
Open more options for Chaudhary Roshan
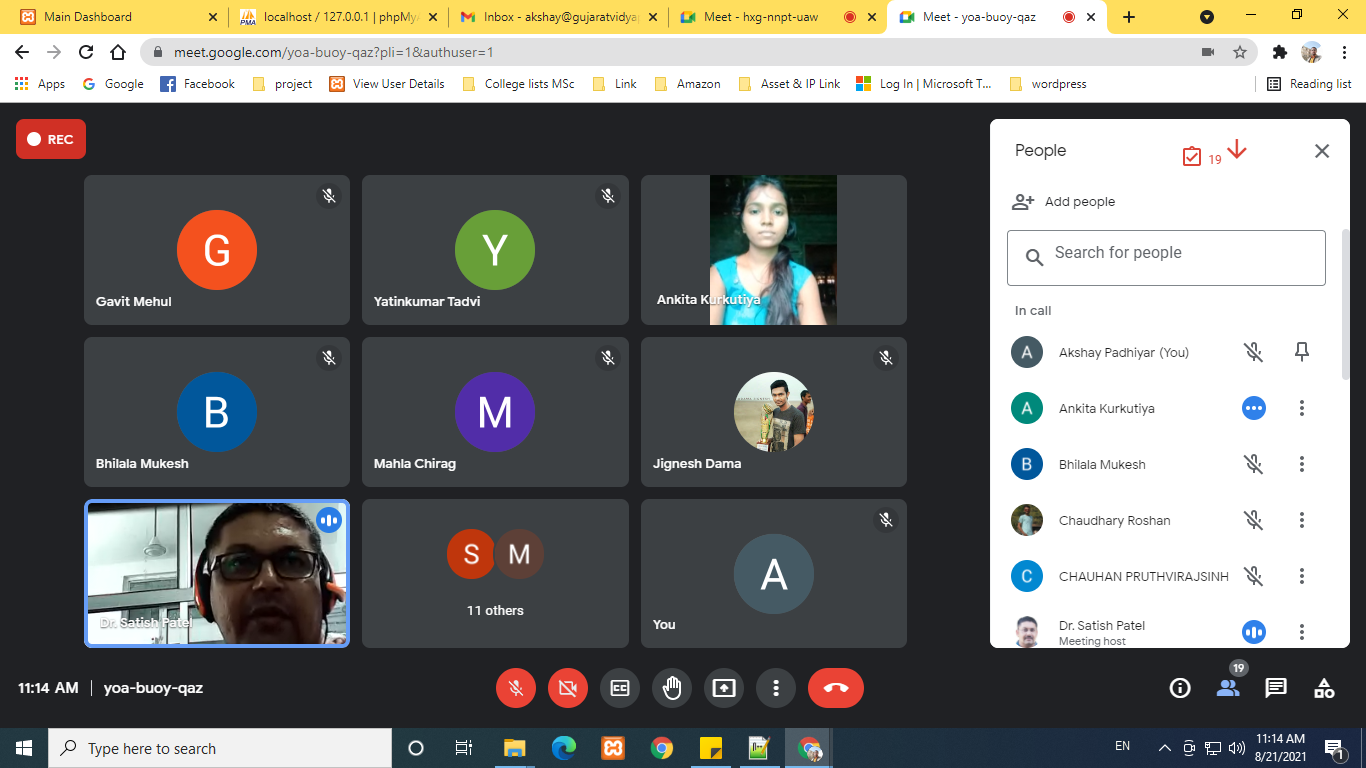[x=1302, y=520]
